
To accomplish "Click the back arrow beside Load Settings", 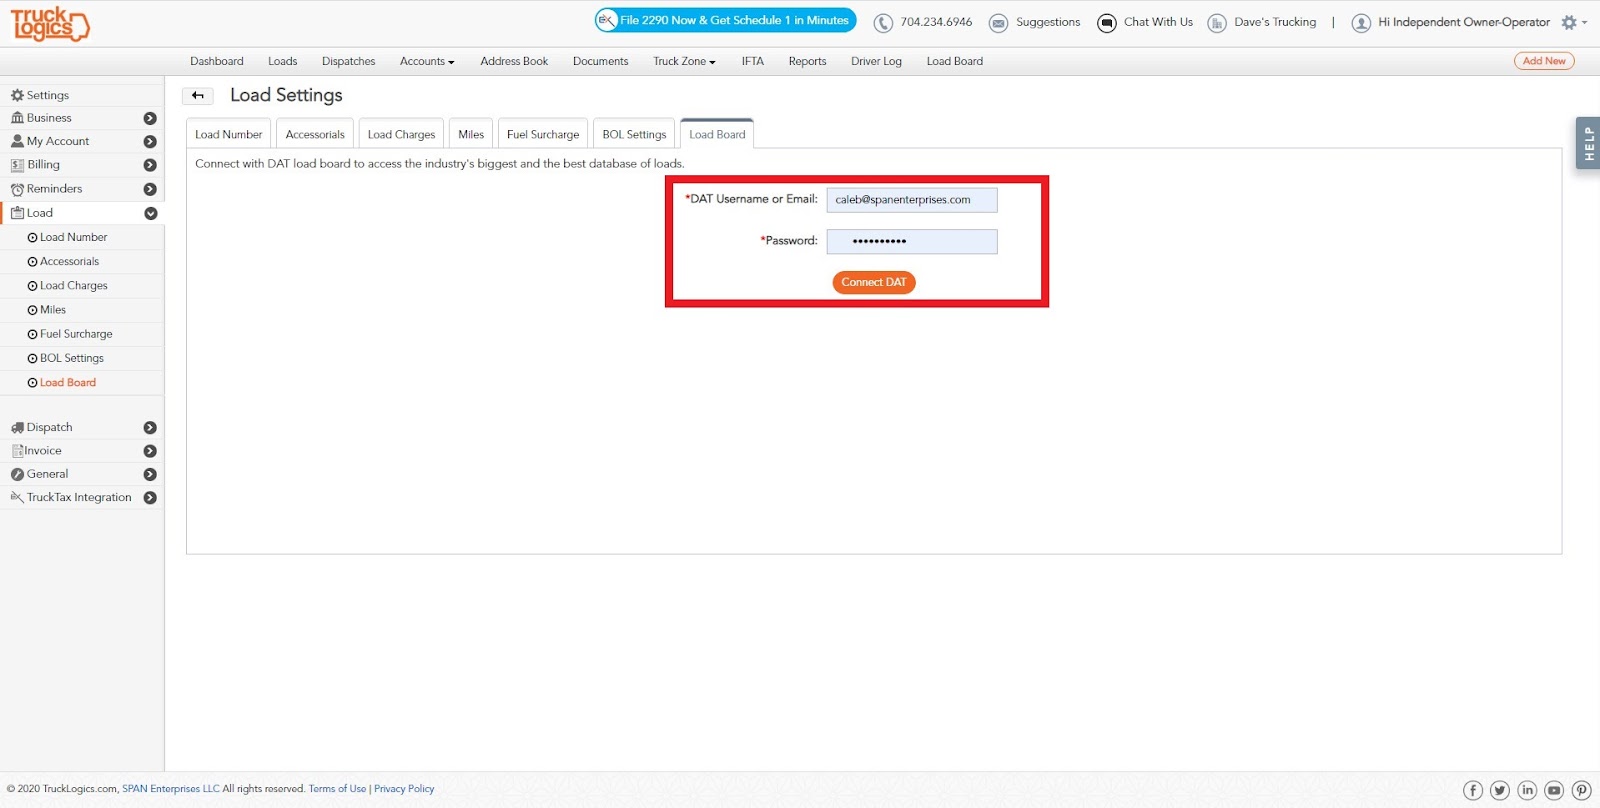I will [x=197, y=96].
